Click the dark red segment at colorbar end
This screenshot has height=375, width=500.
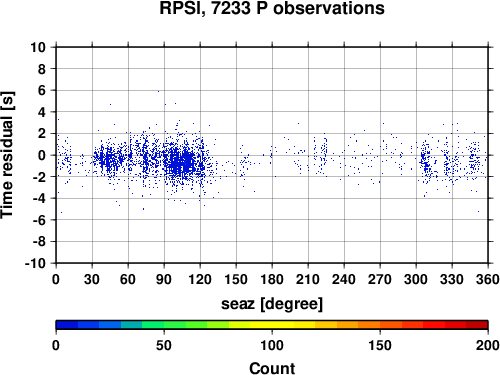point(477,324)
